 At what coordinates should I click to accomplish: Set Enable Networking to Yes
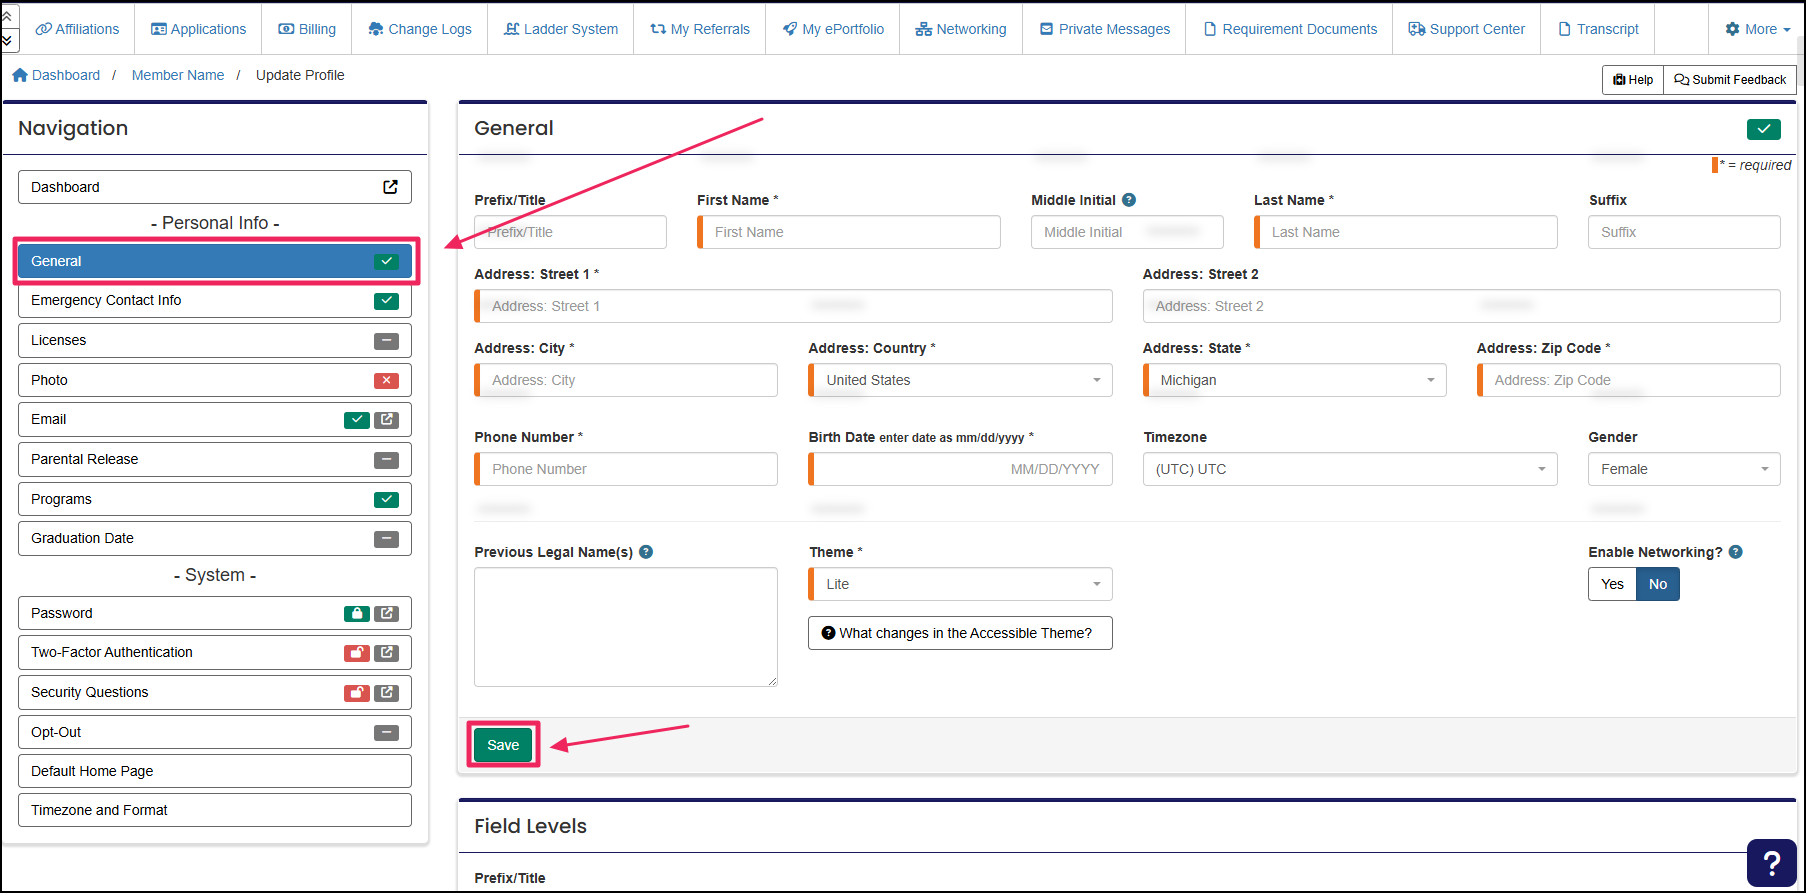tap(1612, 584)
